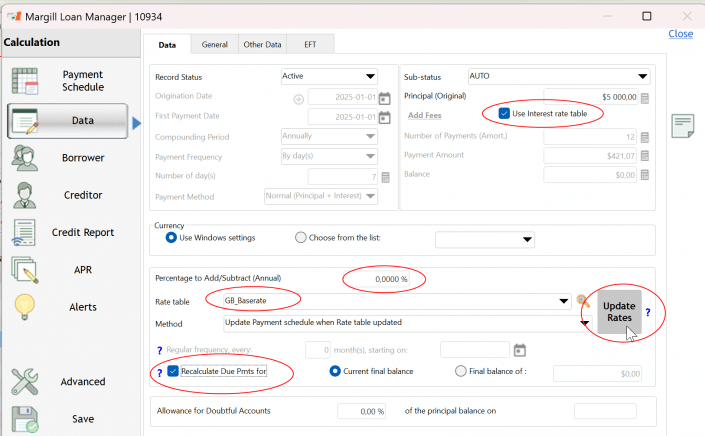Open the Payment Schedule sidebar icon
The height and width of the screenshot is (436, 705).
click(26, 82)
